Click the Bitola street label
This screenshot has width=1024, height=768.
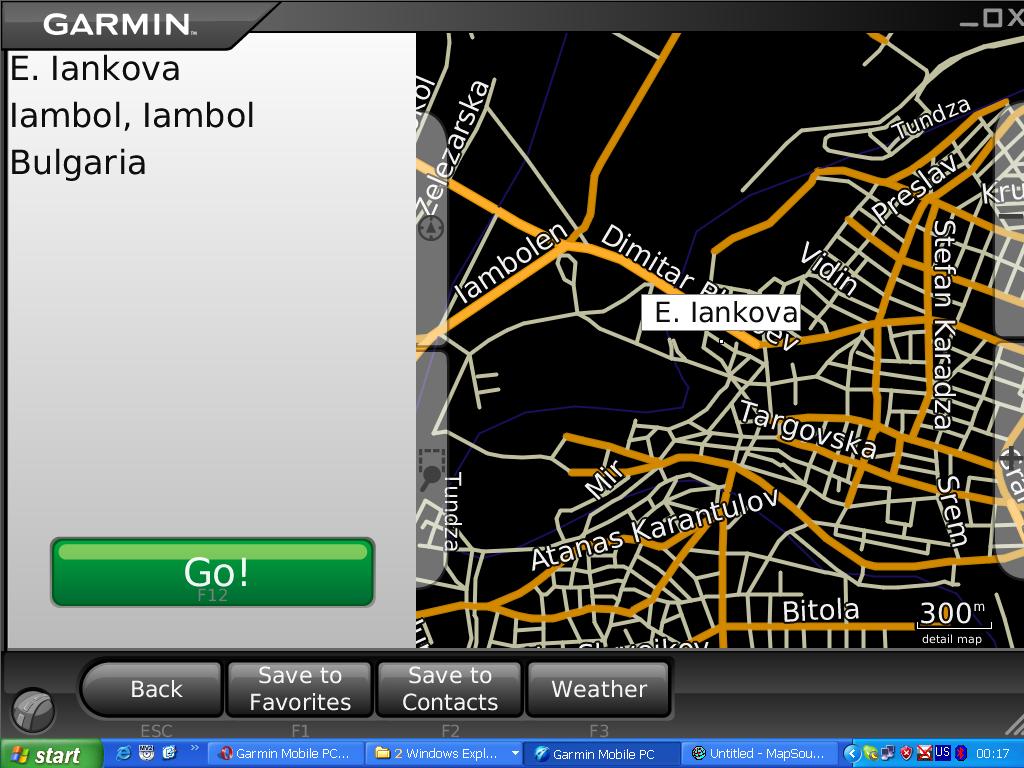[x=820, y=611]
